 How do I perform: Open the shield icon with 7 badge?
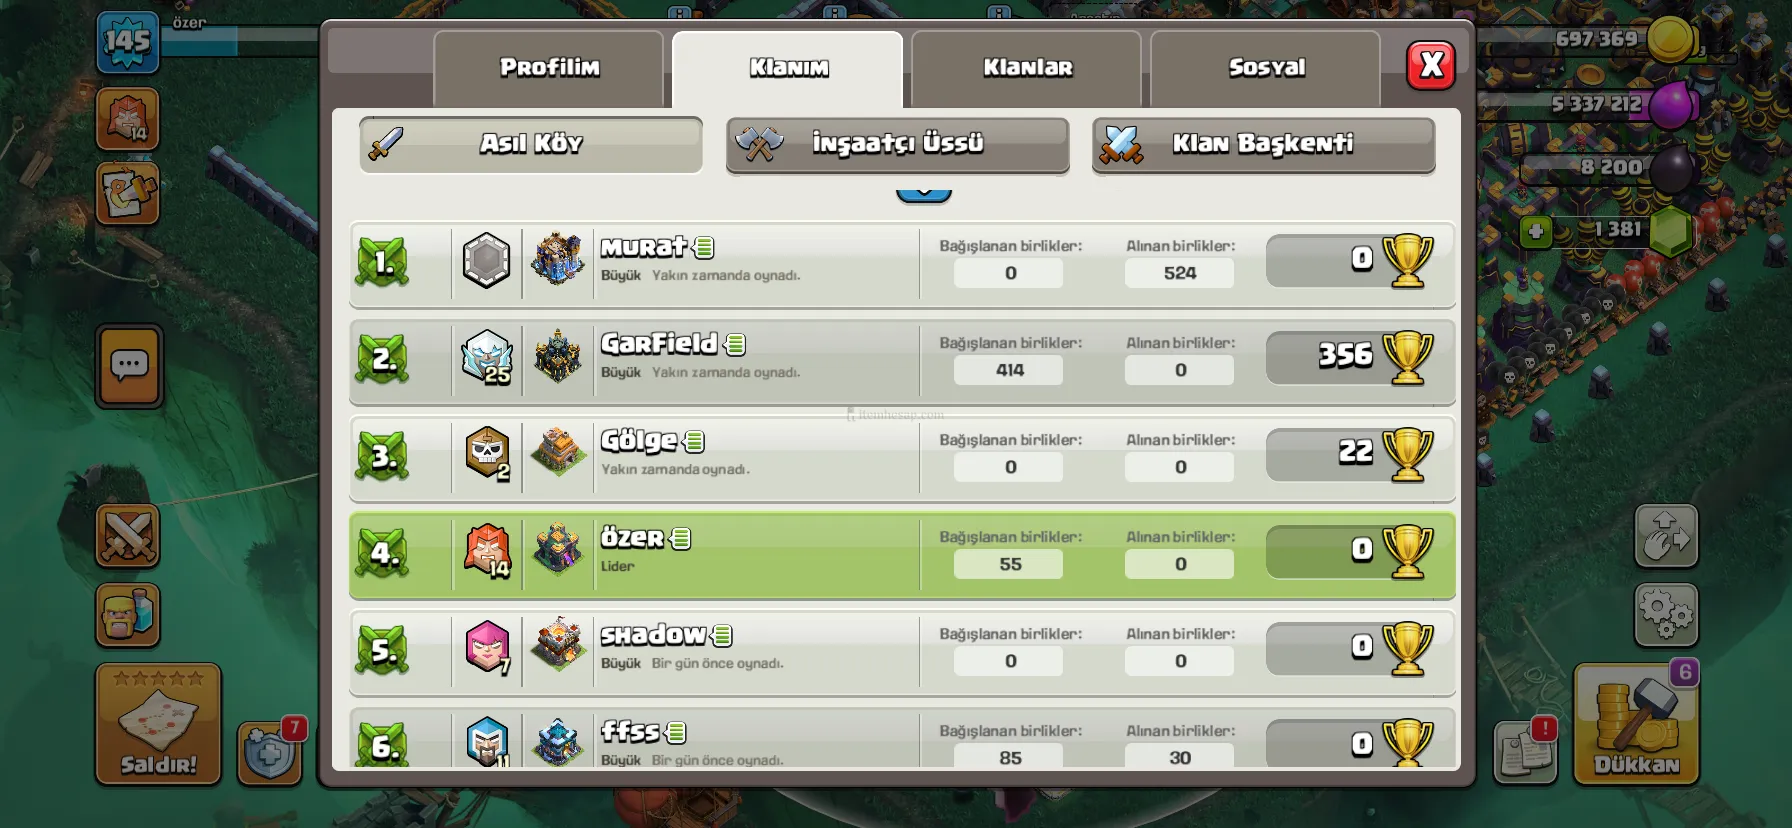(x=269, y=753)
